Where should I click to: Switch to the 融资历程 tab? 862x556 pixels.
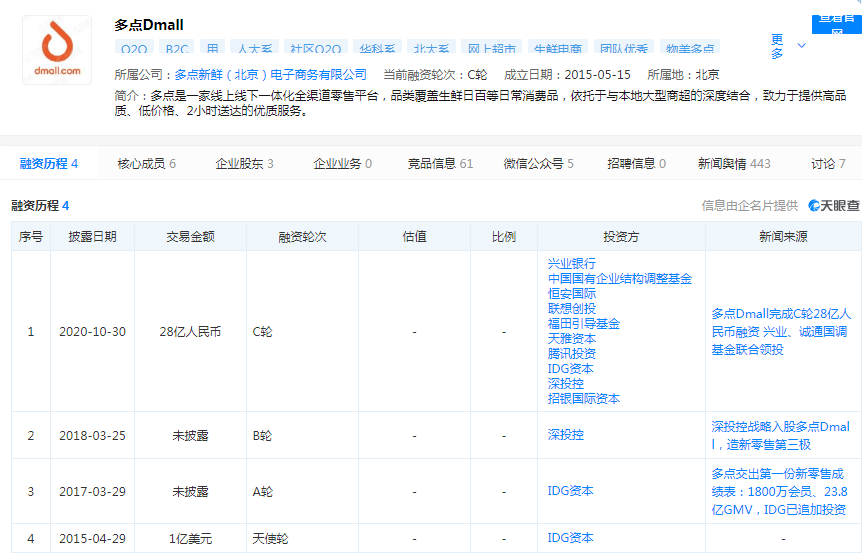49,163
